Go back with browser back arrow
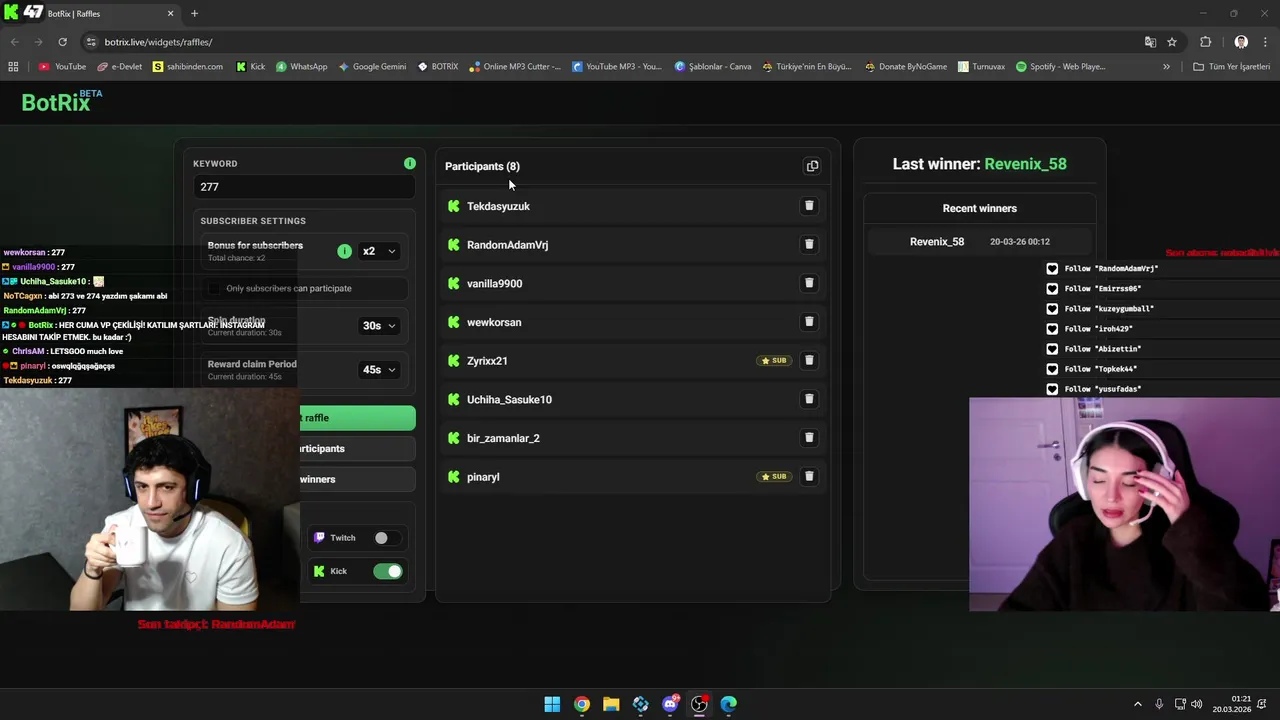The height and width of the screenshot is (720, 1280). pos(14,42)
